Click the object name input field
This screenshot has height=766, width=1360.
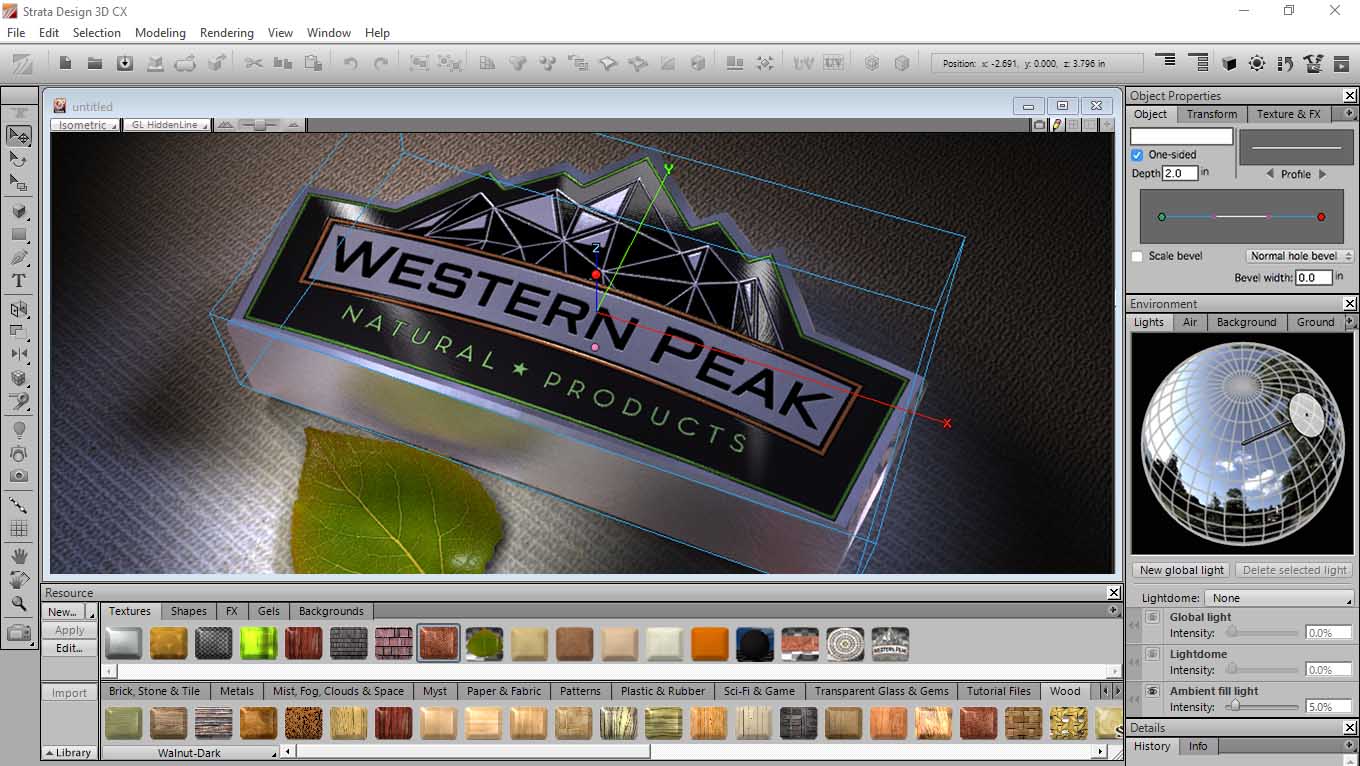pos(1182,136)
